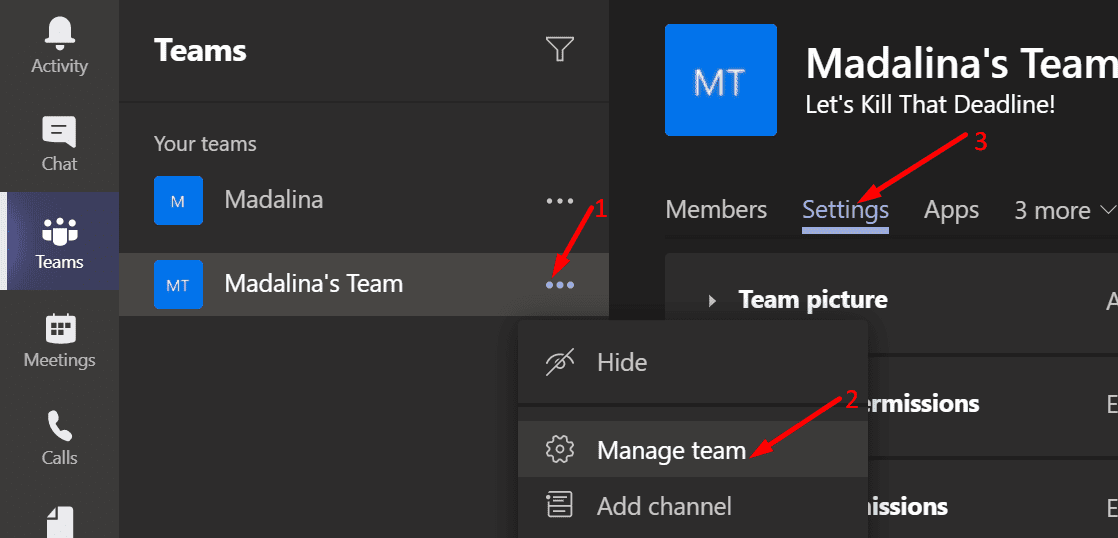Click the large MT team picture
This screenshot has height=538, width=1118.
pos(721,80)
